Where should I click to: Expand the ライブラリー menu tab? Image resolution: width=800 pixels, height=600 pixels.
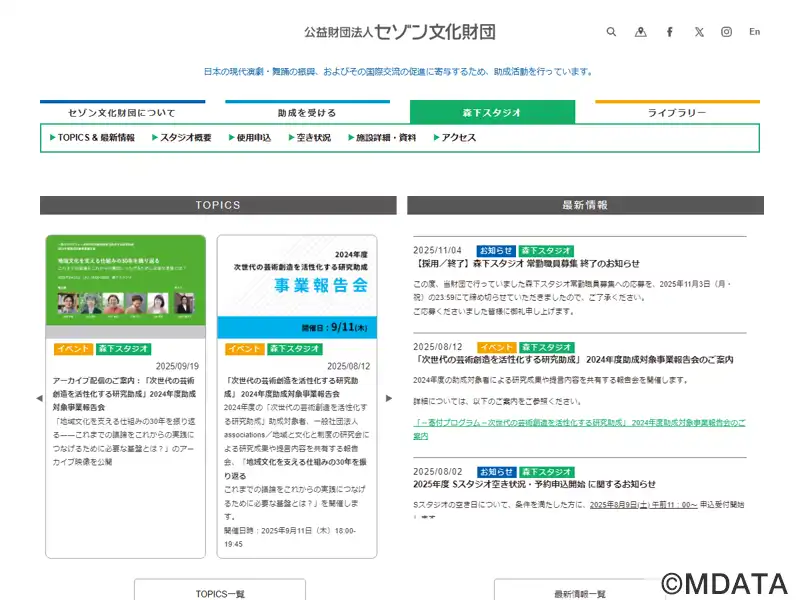pyautogui.click(x=677, y=113)
